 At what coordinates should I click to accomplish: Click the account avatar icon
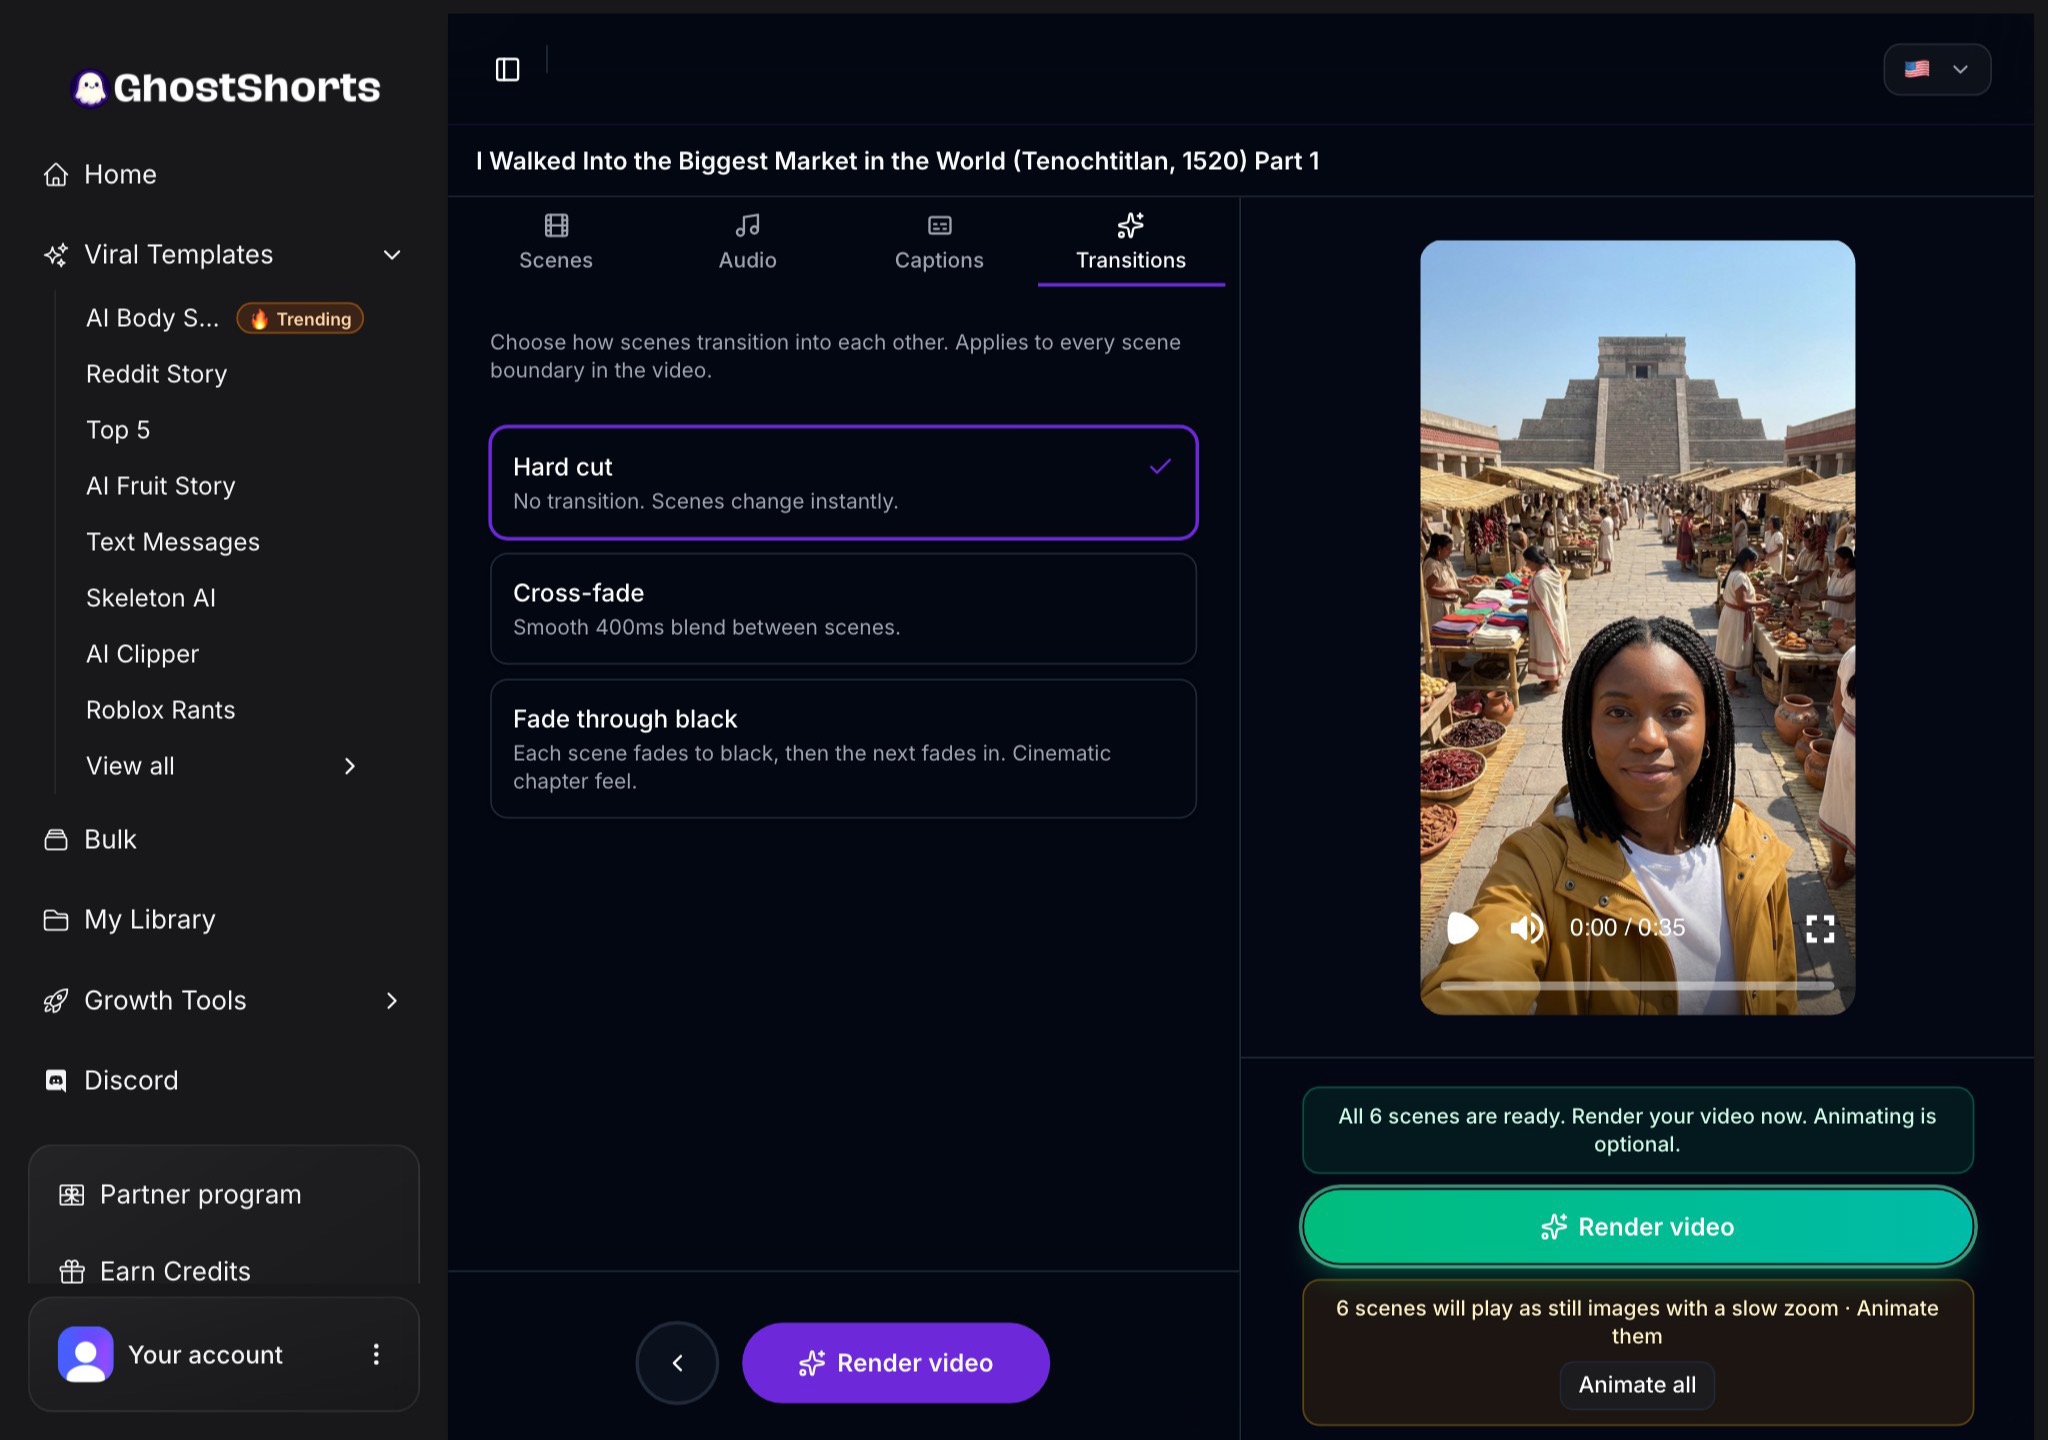coord(86,1354)
